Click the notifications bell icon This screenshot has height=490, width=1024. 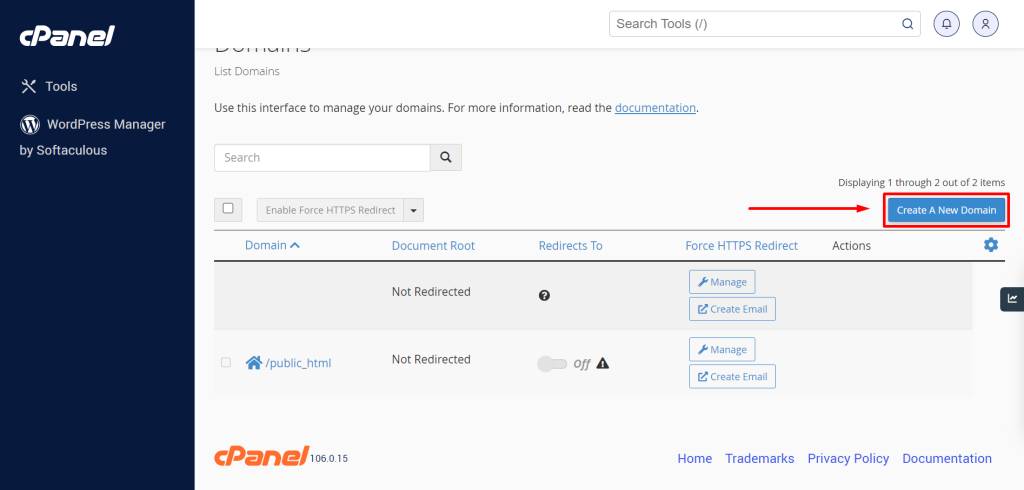click(x=946, y=24)
